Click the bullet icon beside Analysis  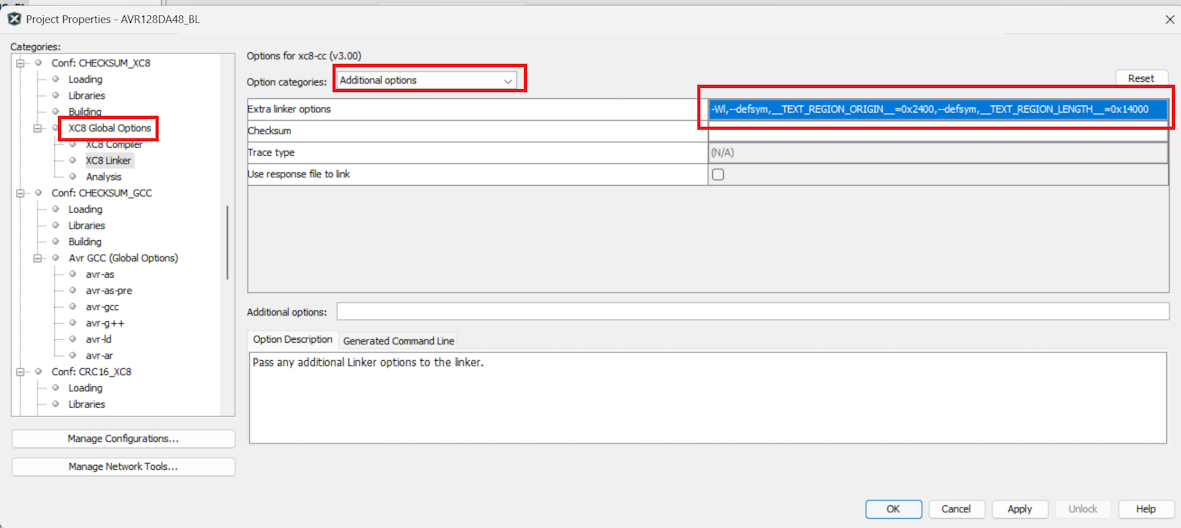point(73,177)
